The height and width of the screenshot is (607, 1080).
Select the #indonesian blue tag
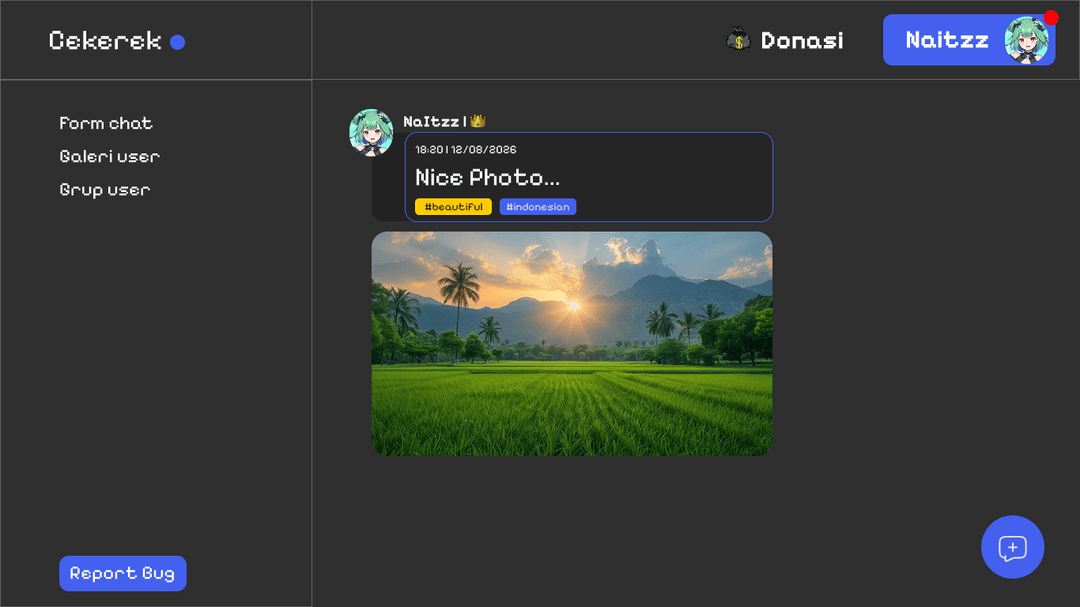pyautogui.click(x=538, y=207)
